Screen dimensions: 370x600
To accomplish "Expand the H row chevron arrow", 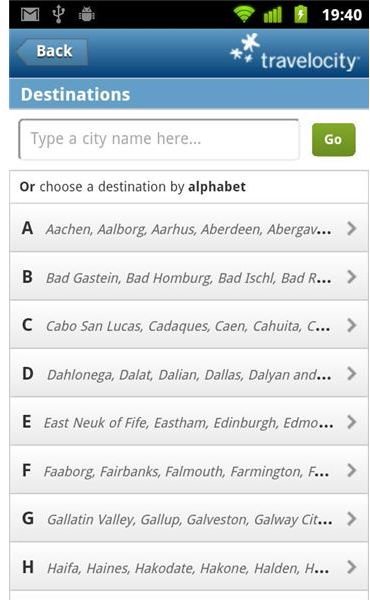I will (352, 567).
